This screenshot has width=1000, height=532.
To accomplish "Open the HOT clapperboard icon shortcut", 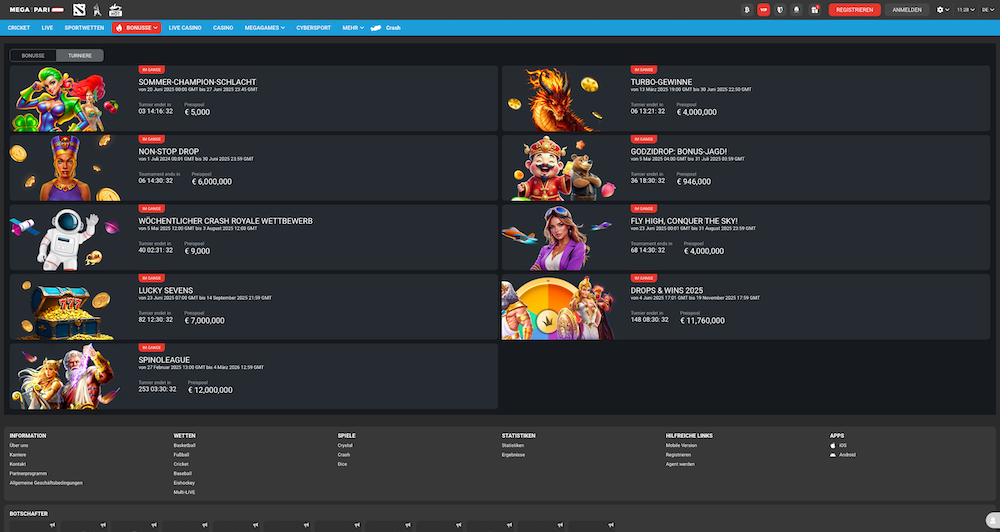I will [x=115, y=10].
